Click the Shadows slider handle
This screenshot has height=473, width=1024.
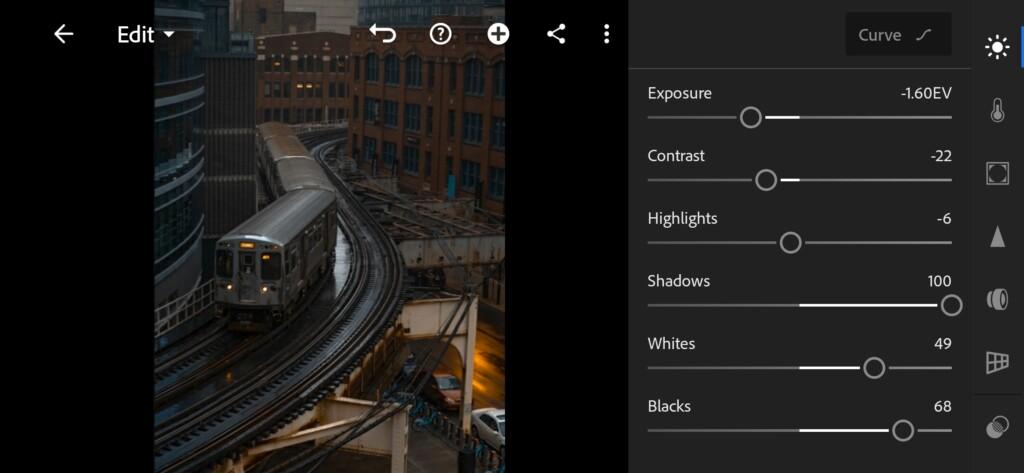point(952,305)
